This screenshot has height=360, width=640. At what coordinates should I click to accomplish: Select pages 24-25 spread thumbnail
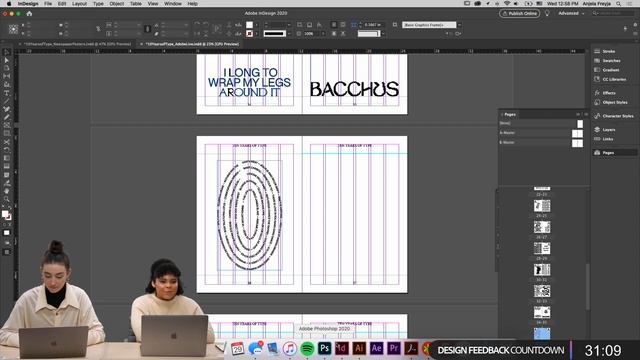tap(542, 206)
